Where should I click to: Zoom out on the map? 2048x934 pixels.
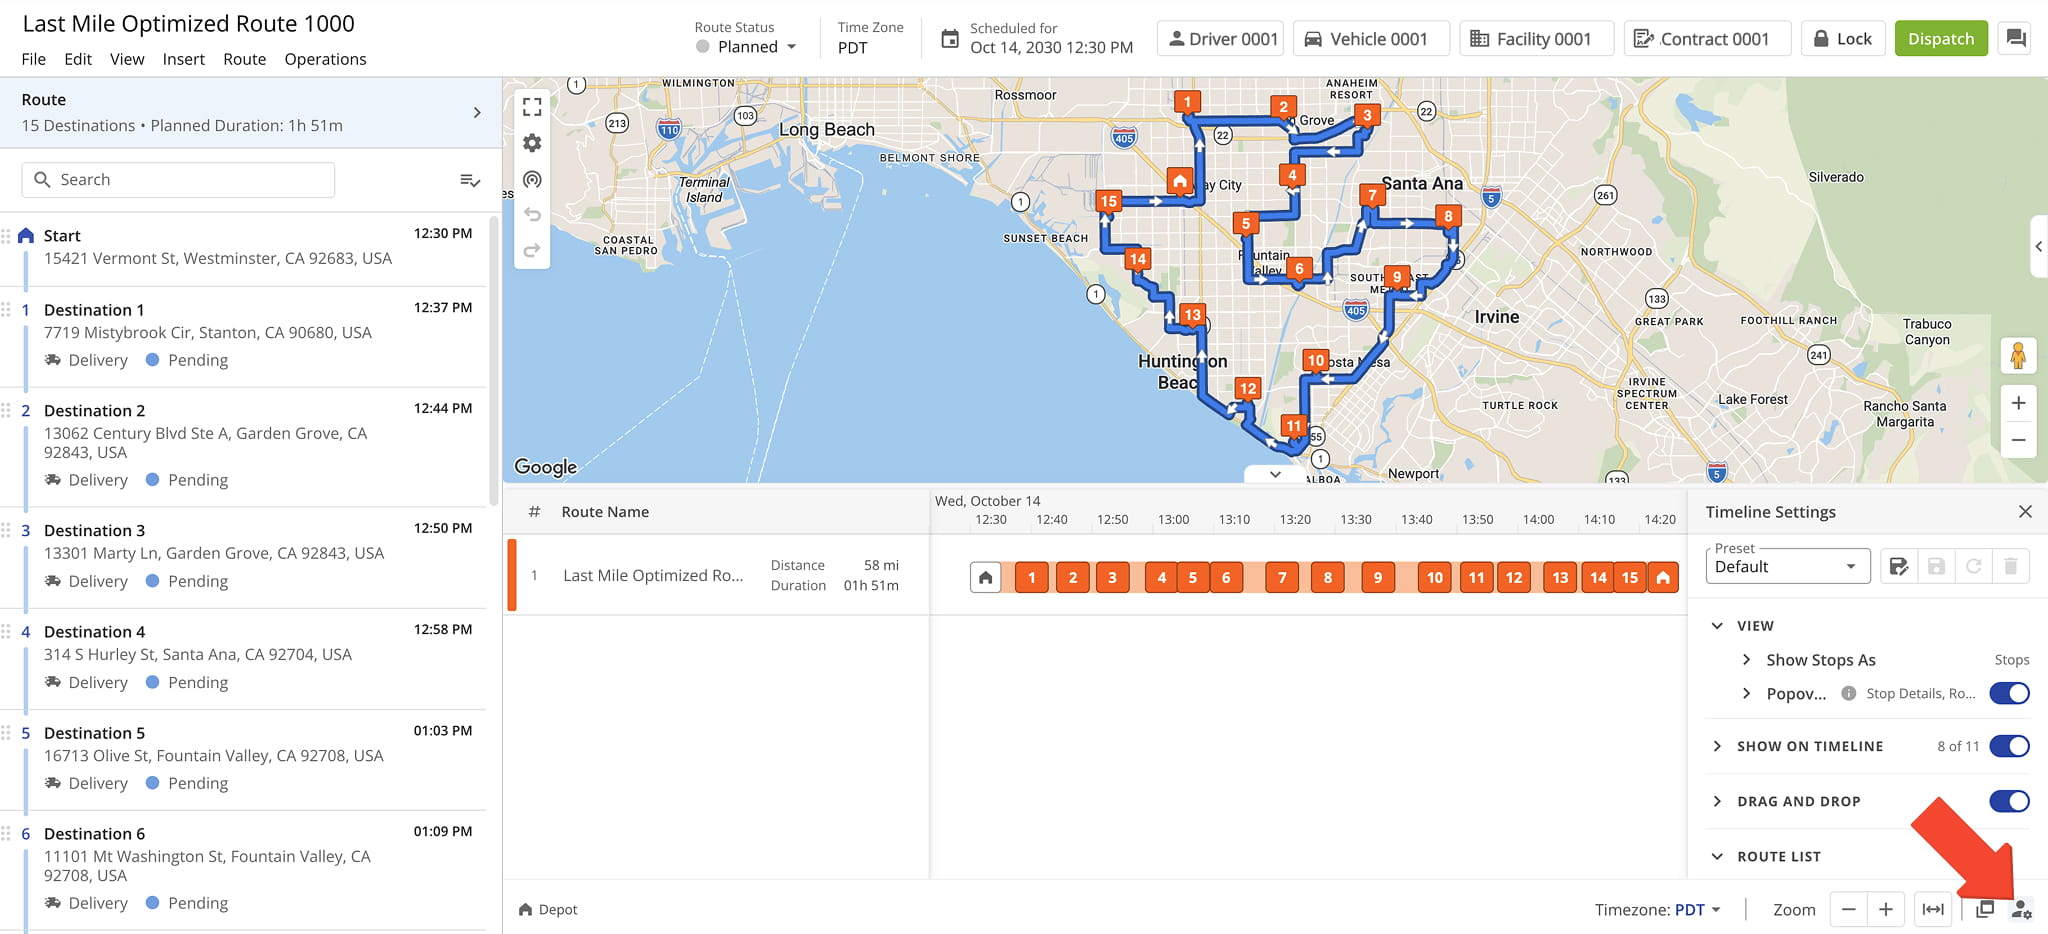tap(2018, 440)
